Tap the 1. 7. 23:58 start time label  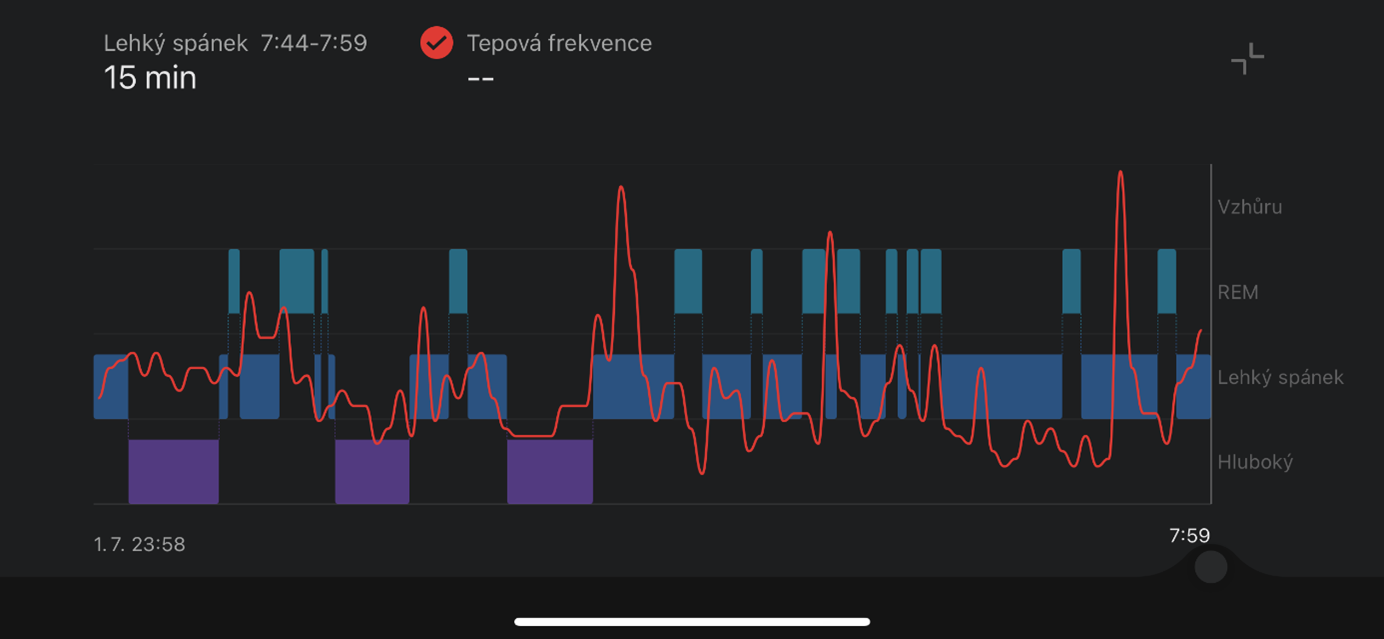[x=139, y=545]
